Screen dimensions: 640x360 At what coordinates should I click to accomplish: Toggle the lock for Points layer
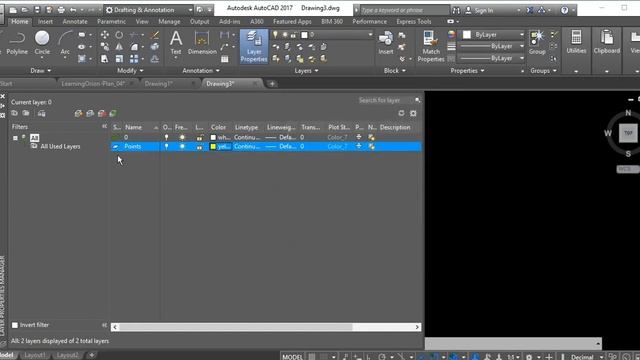pos(199,147)
